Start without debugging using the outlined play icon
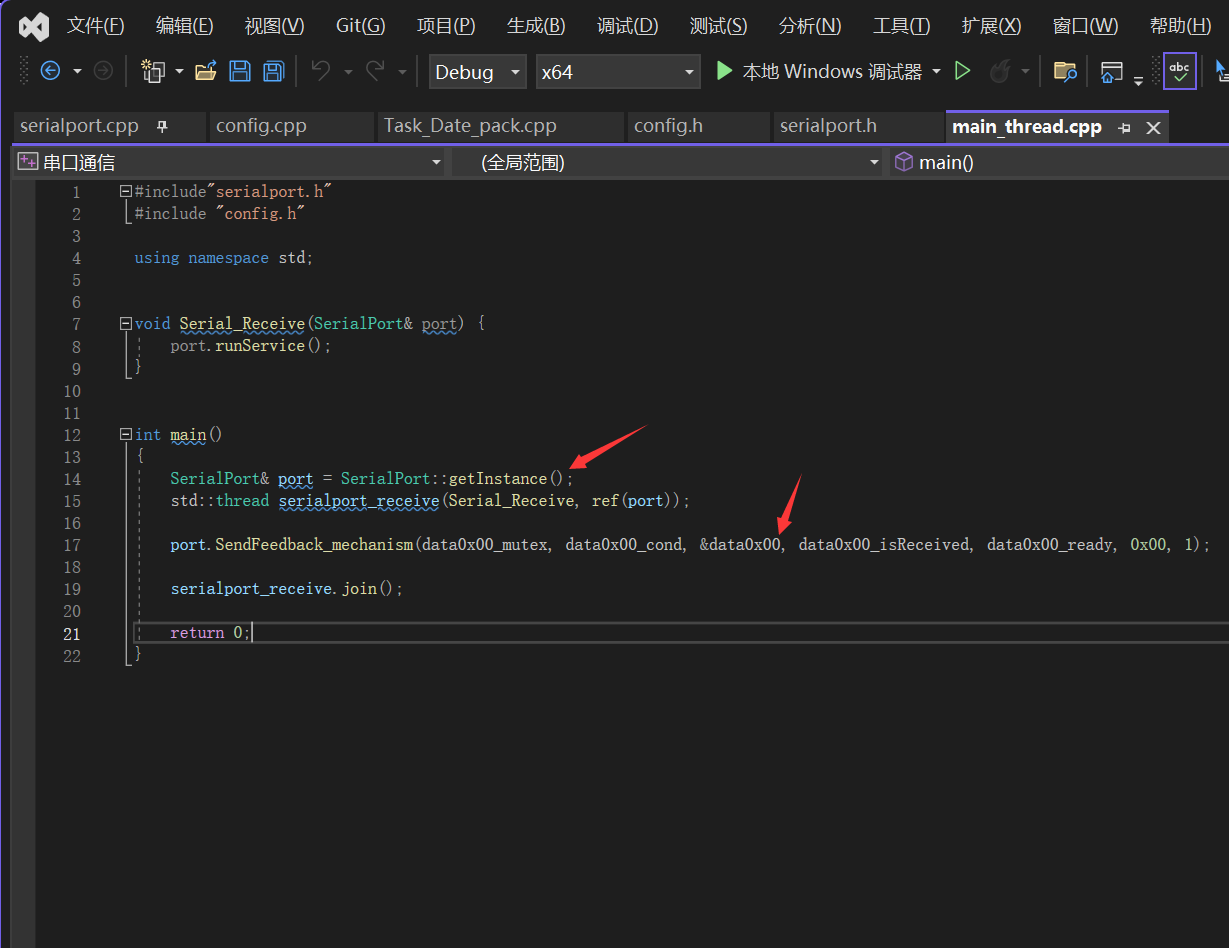 click(x=962, y=71)
